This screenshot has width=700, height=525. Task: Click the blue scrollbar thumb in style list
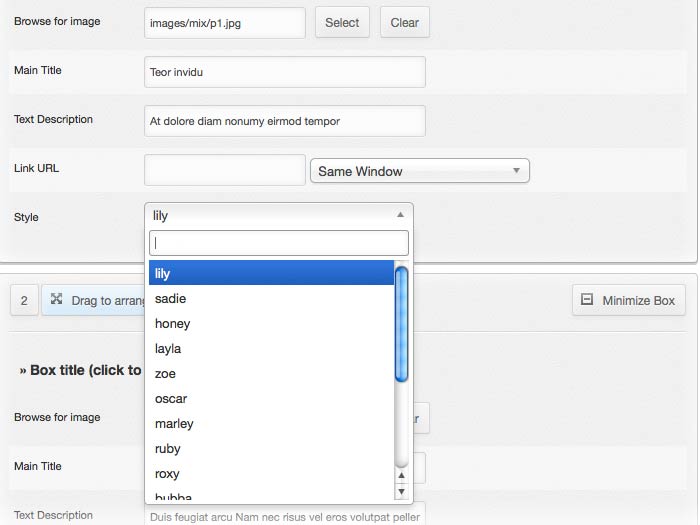pos(402,322)
